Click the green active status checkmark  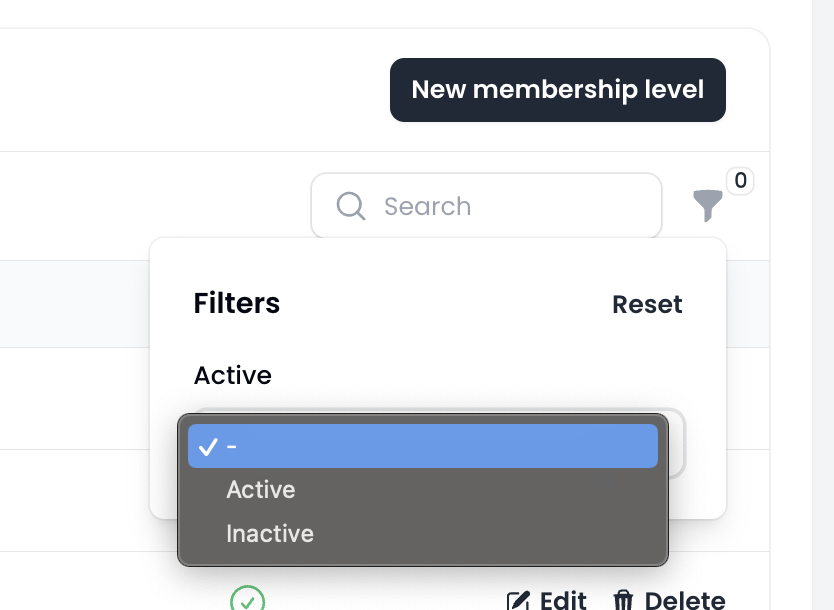tap(247, 598)
